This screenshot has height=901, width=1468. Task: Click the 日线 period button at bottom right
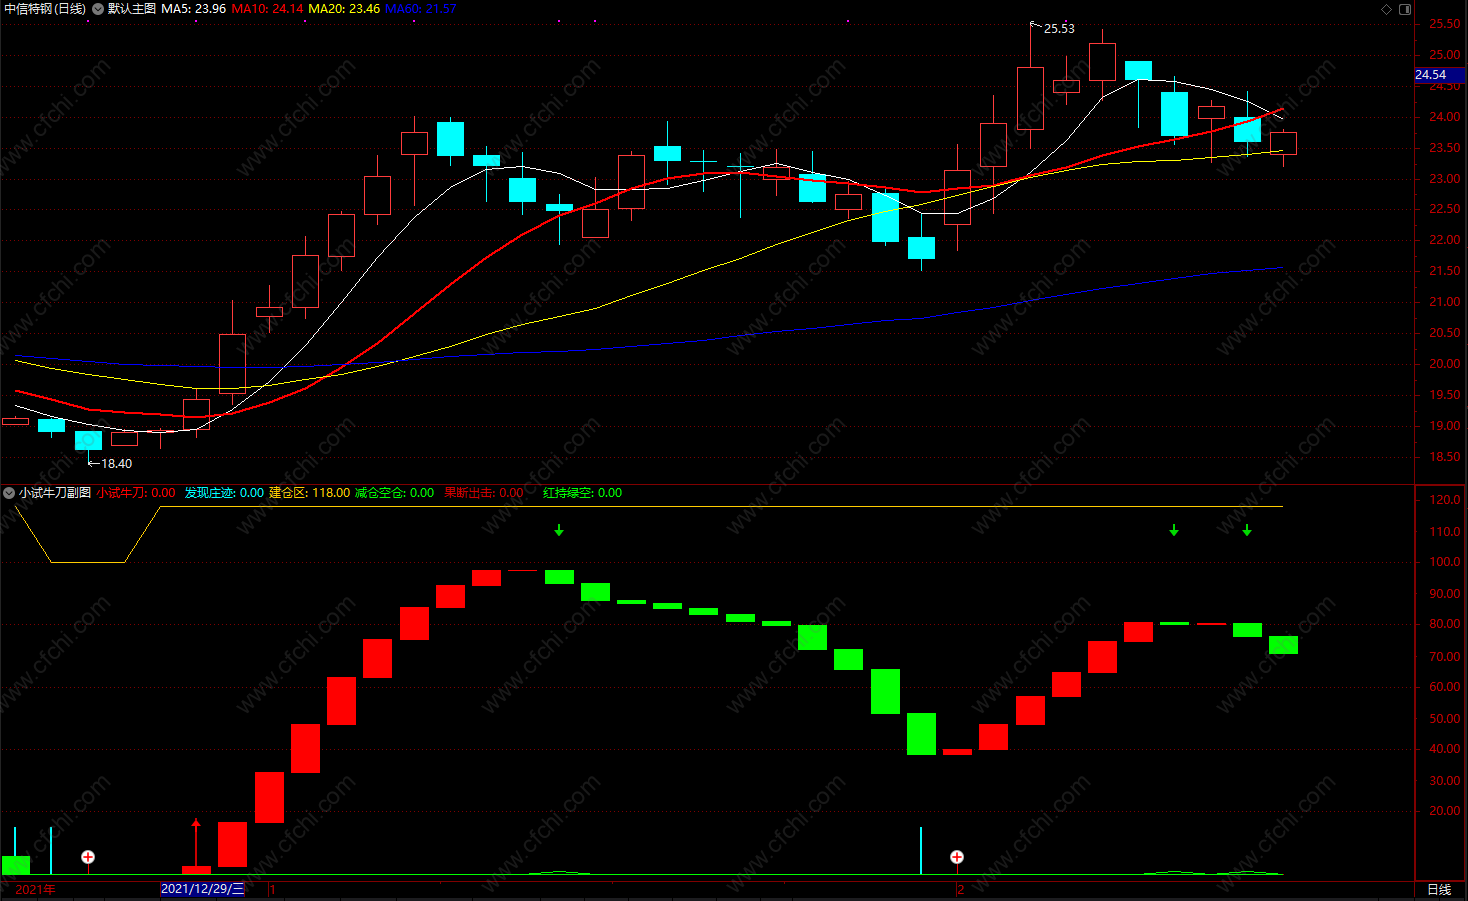1439,889
